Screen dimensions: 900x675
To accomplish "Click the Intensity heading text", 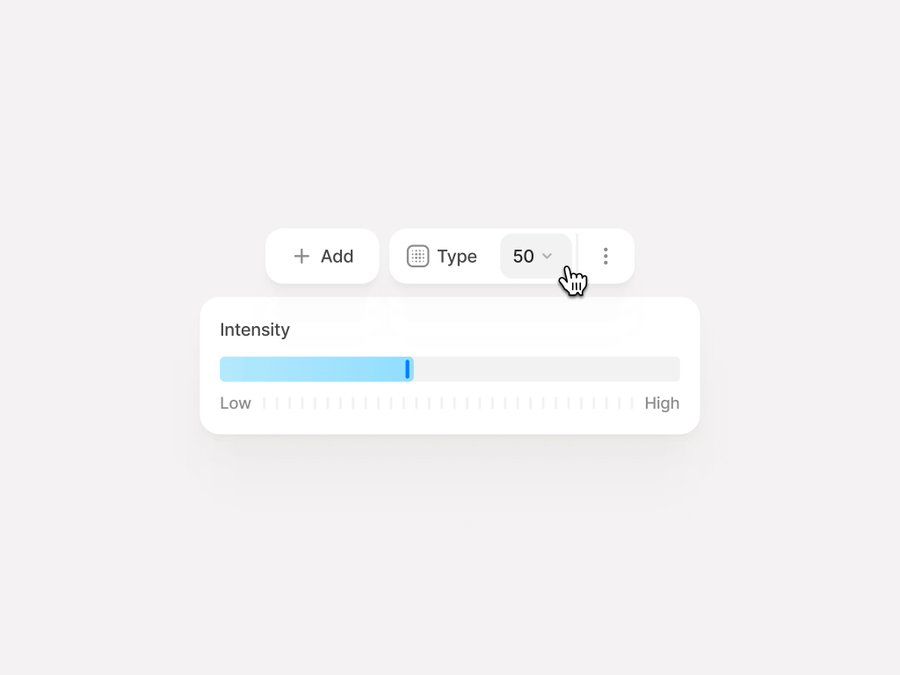I will pos(255,330).
